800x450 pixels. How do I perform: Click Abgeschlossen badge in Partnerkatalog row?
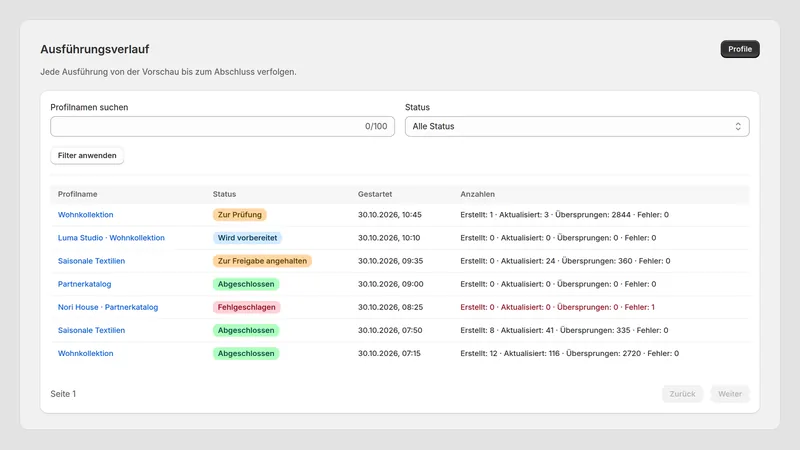pos(246,284)
